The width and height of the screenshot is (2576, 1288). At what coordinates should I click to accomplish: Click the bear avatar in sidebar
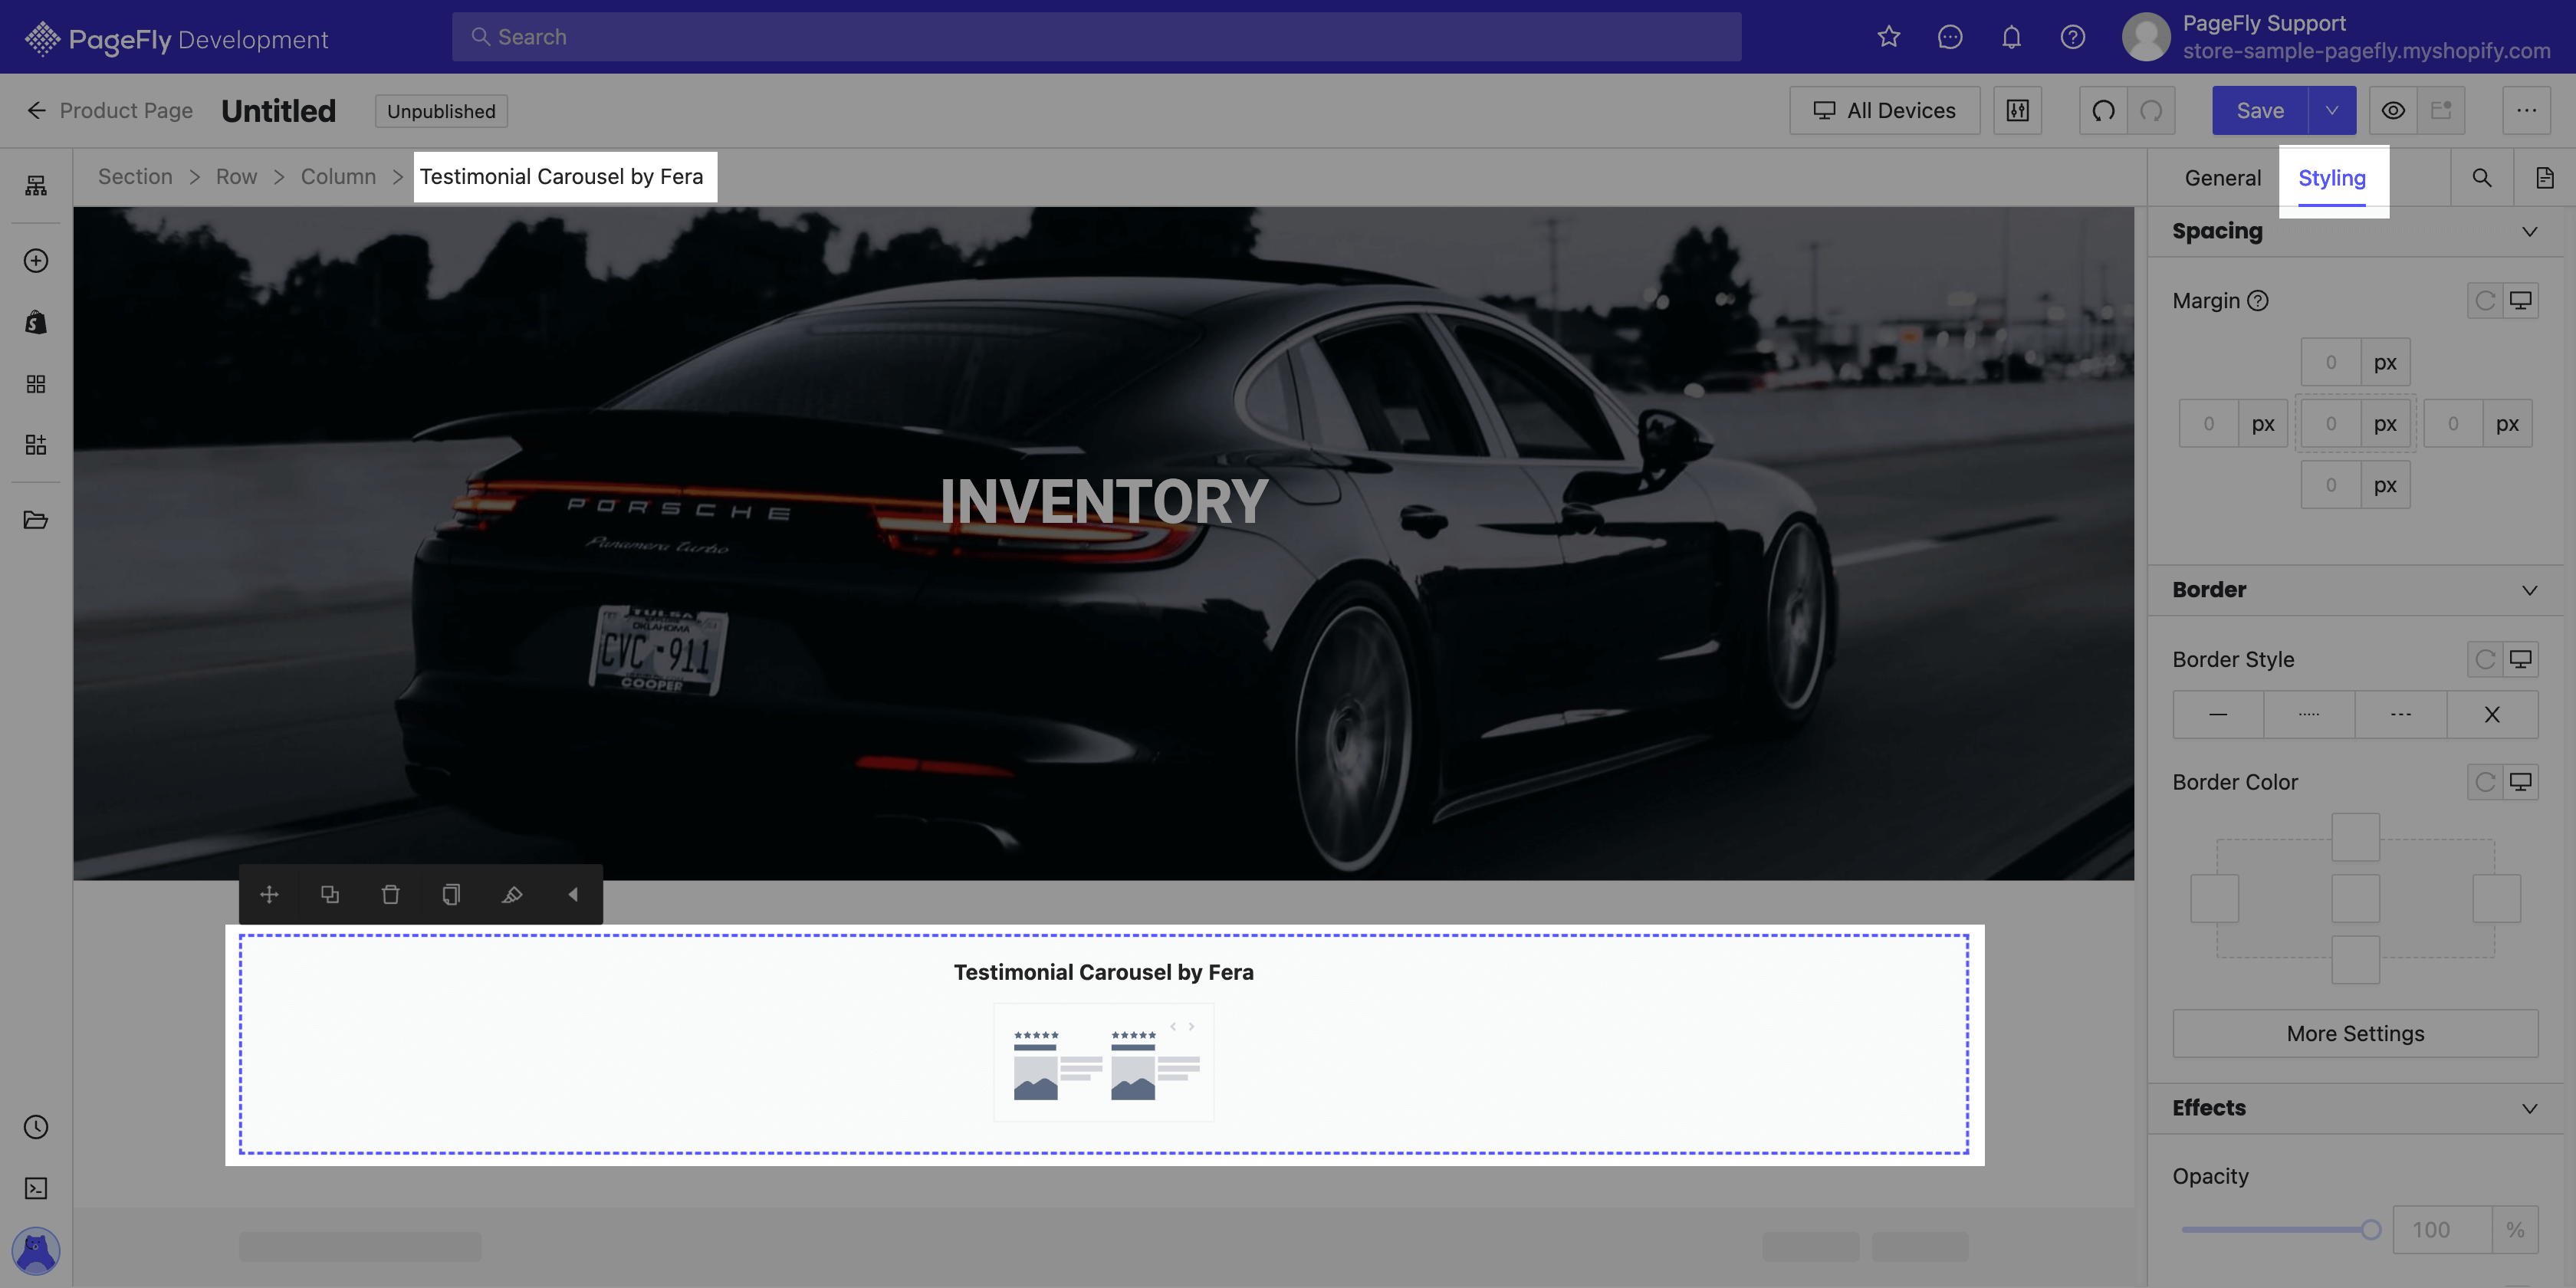[x=36, y=1250]
